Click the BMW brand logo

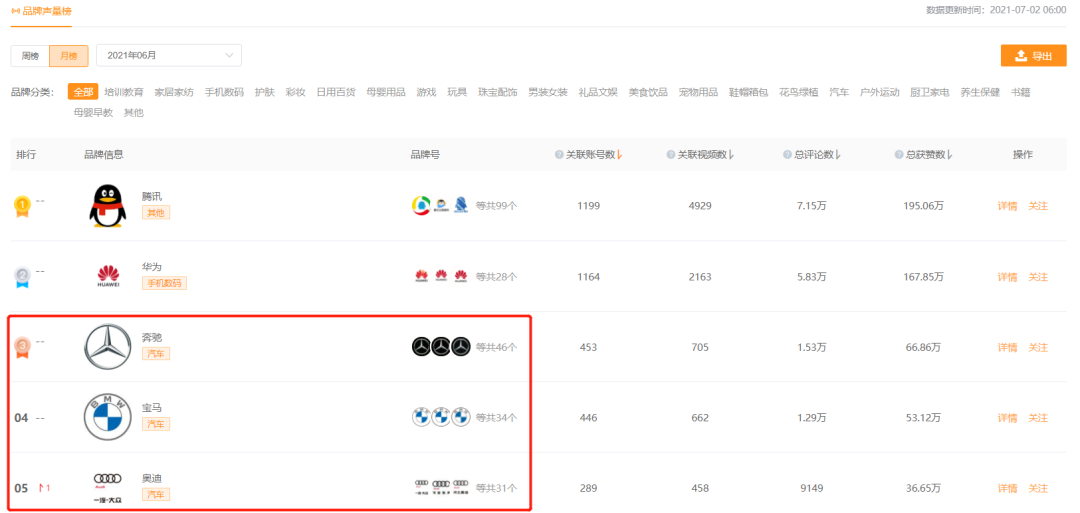107,417
